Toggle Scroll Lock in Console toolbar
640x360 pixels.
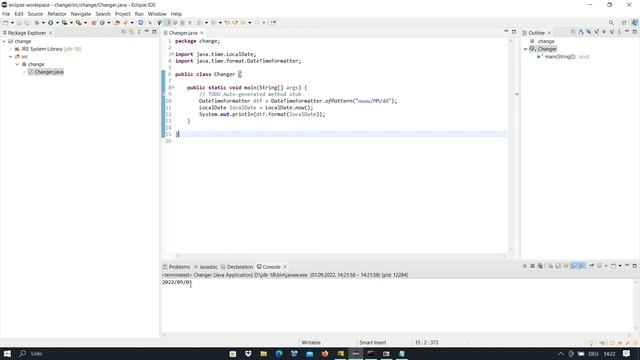coord(558,266)
